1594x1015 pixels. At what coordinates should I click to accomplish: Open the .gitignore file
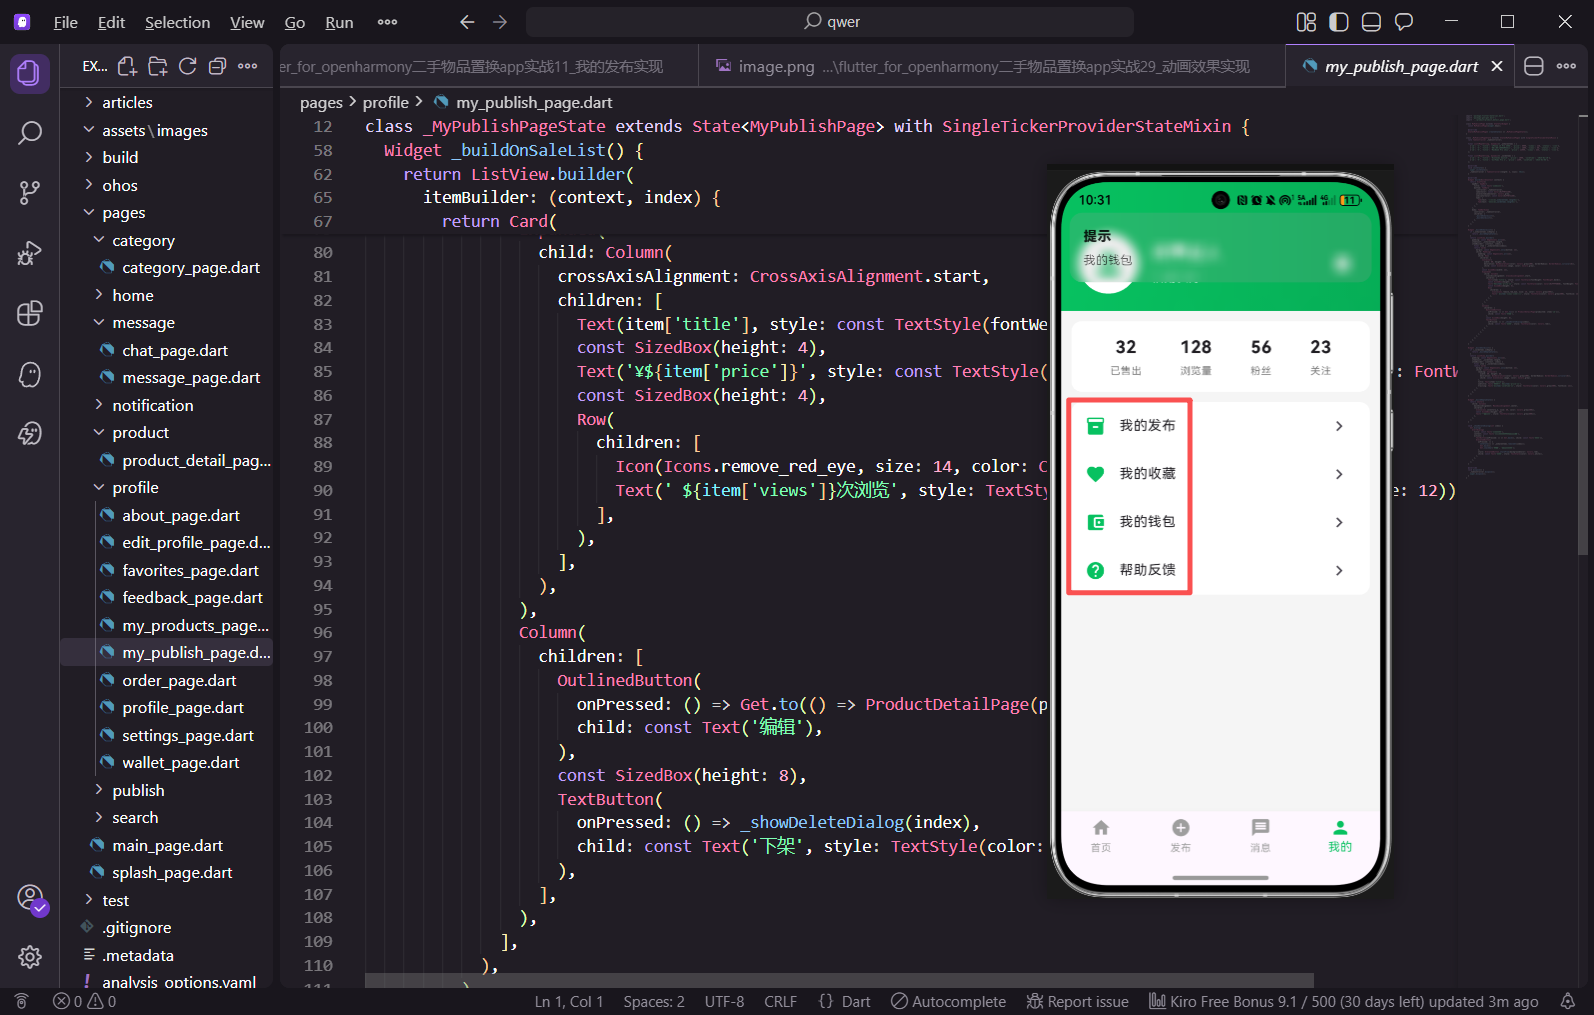(x=136, y=927)
